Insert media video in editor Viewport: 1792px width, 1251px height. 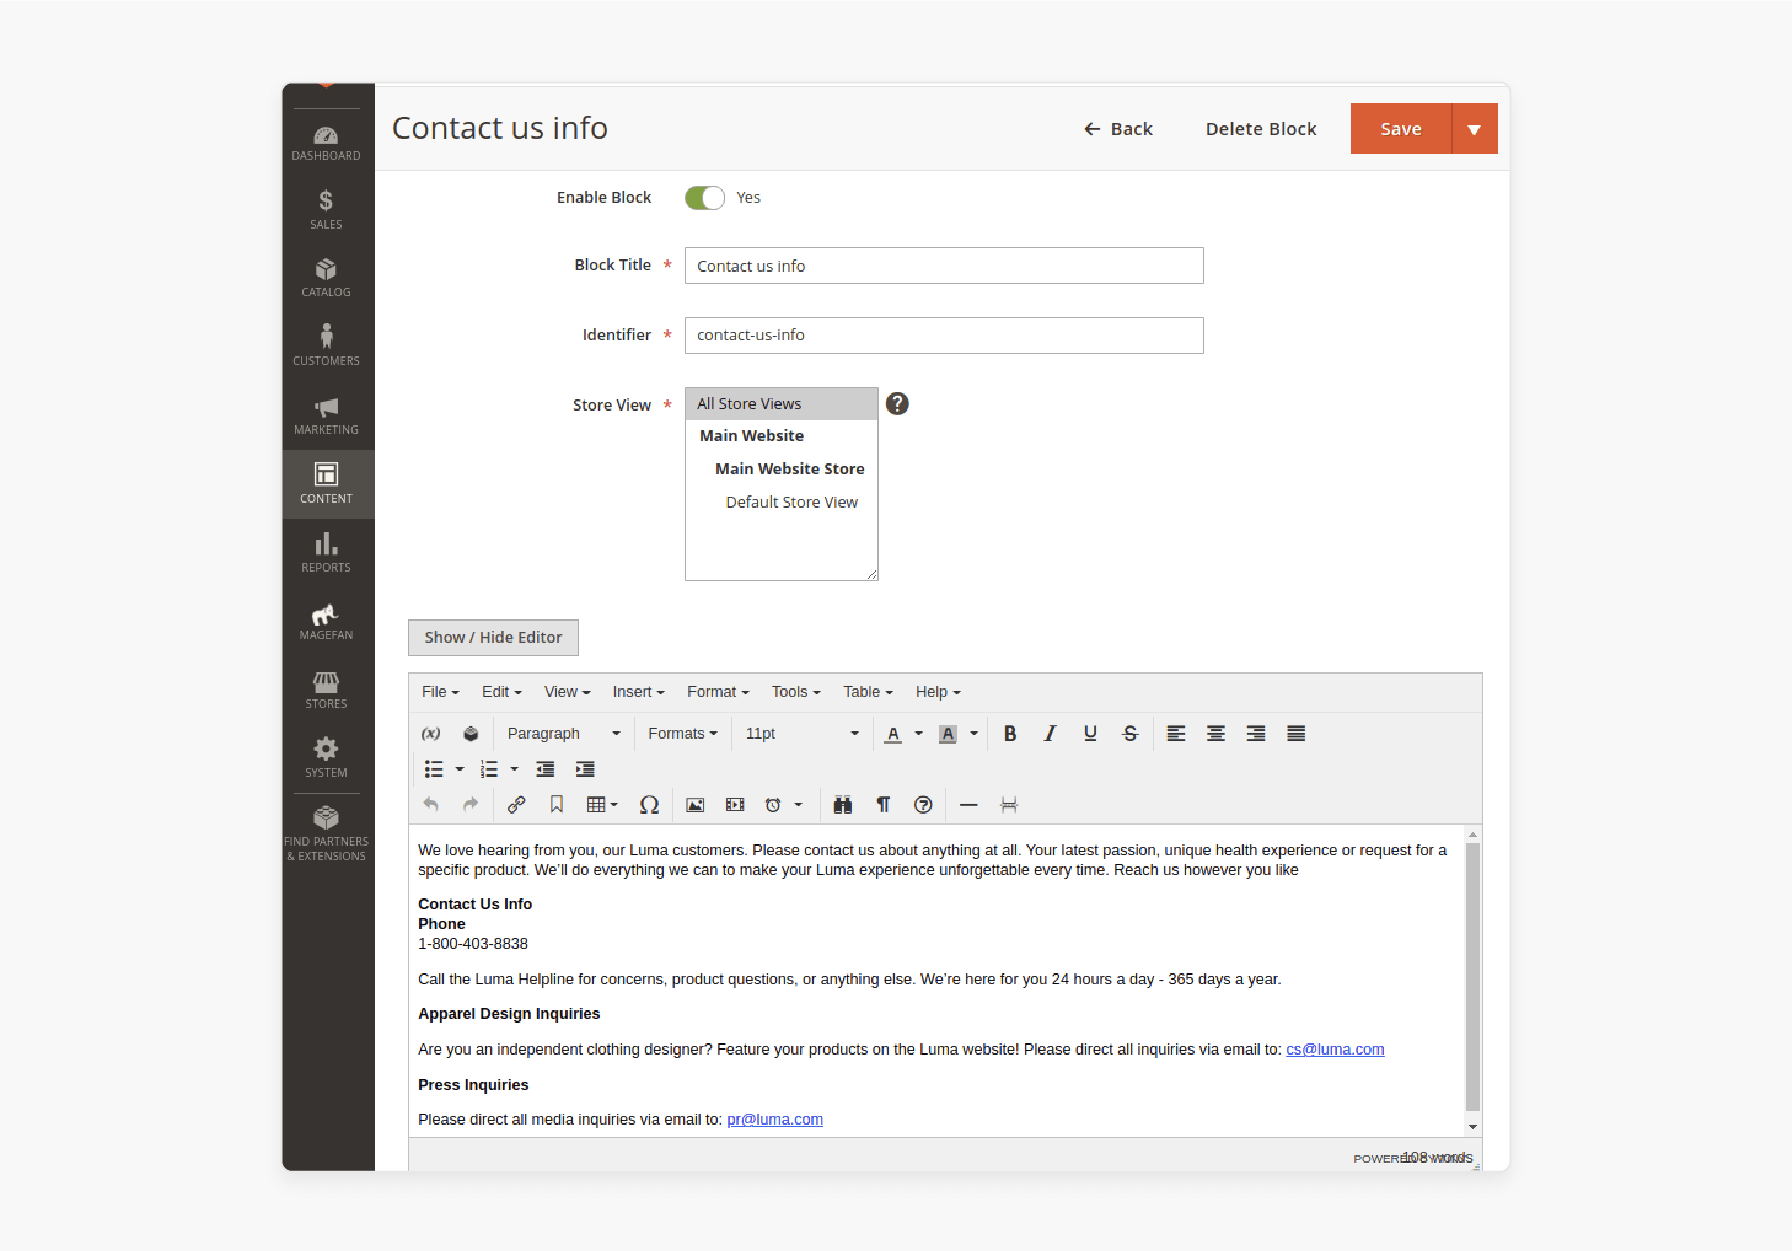[x=735, y=804]
